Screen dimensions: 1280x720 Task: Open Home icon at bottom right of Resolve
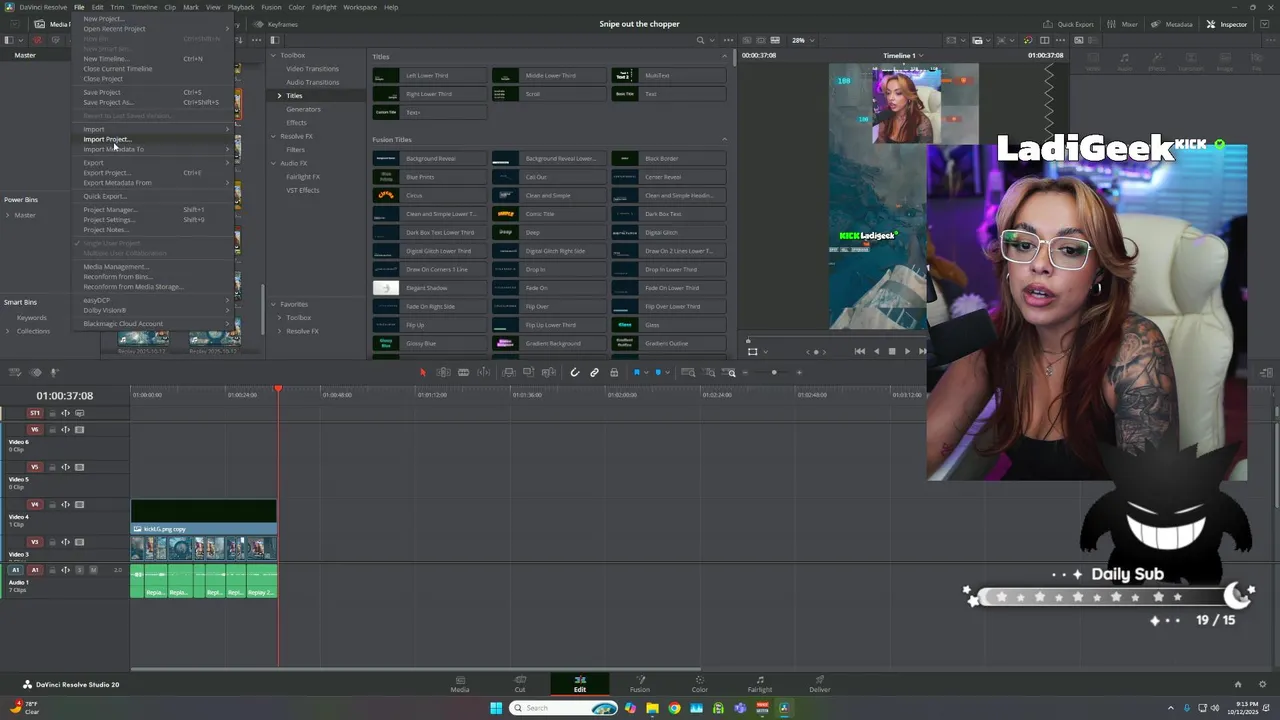coord(1237,684)
